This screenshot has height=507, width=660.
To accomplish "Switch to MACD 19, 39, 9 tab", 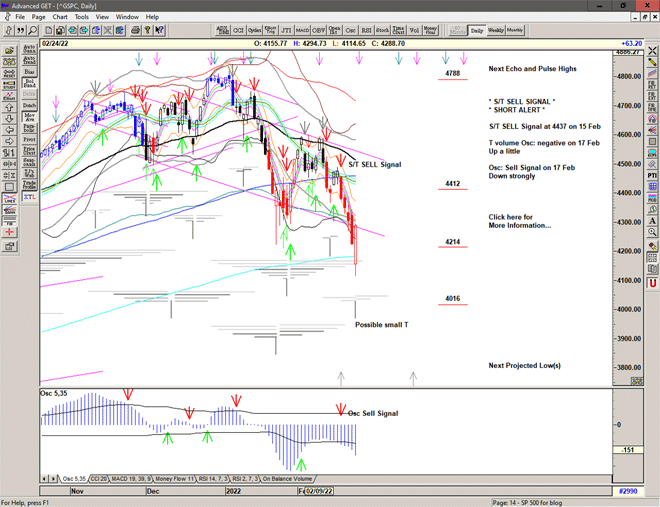I will [133, 480].
